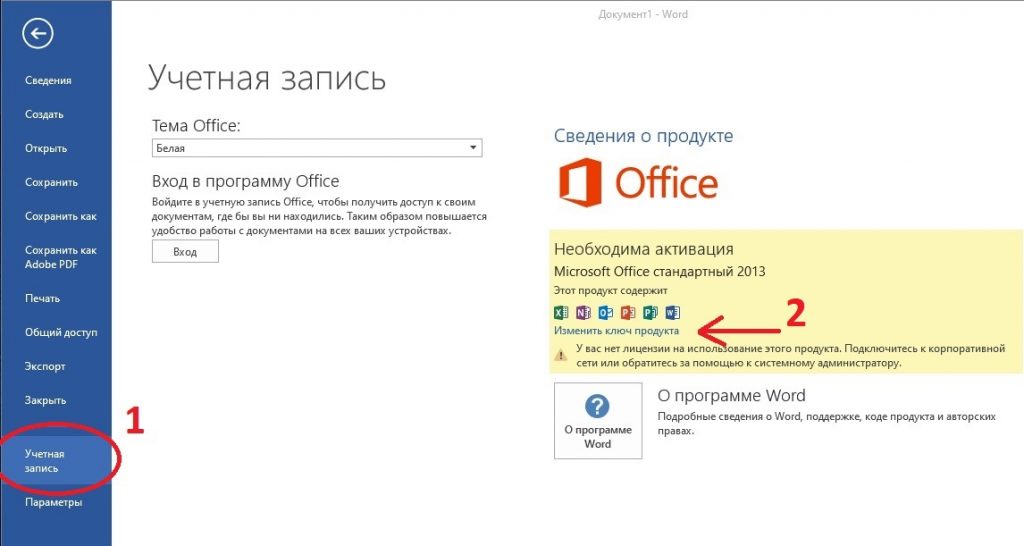Click the О программе Word heading text

731,395
